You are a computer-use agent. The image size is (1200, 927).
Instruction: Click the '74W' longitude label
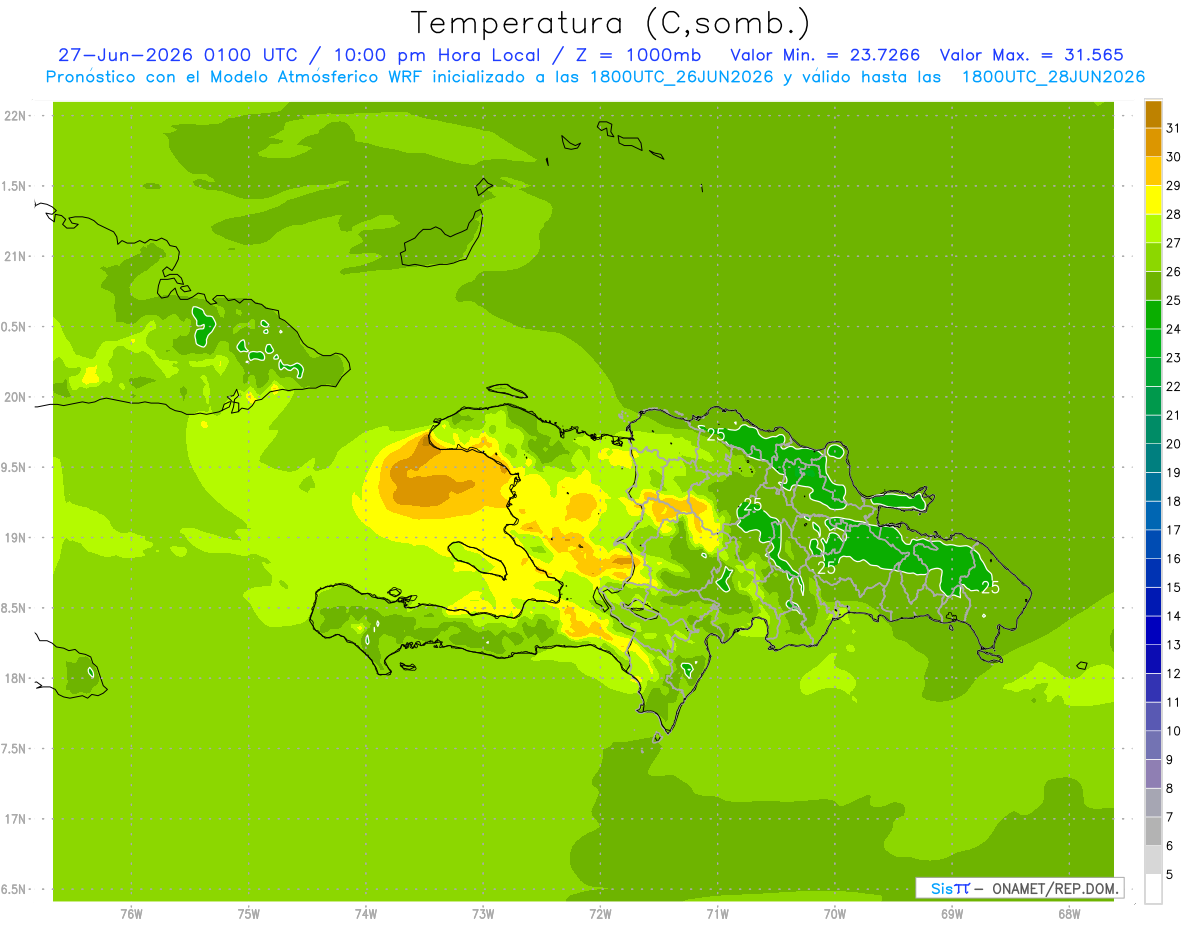pos(366,913)
